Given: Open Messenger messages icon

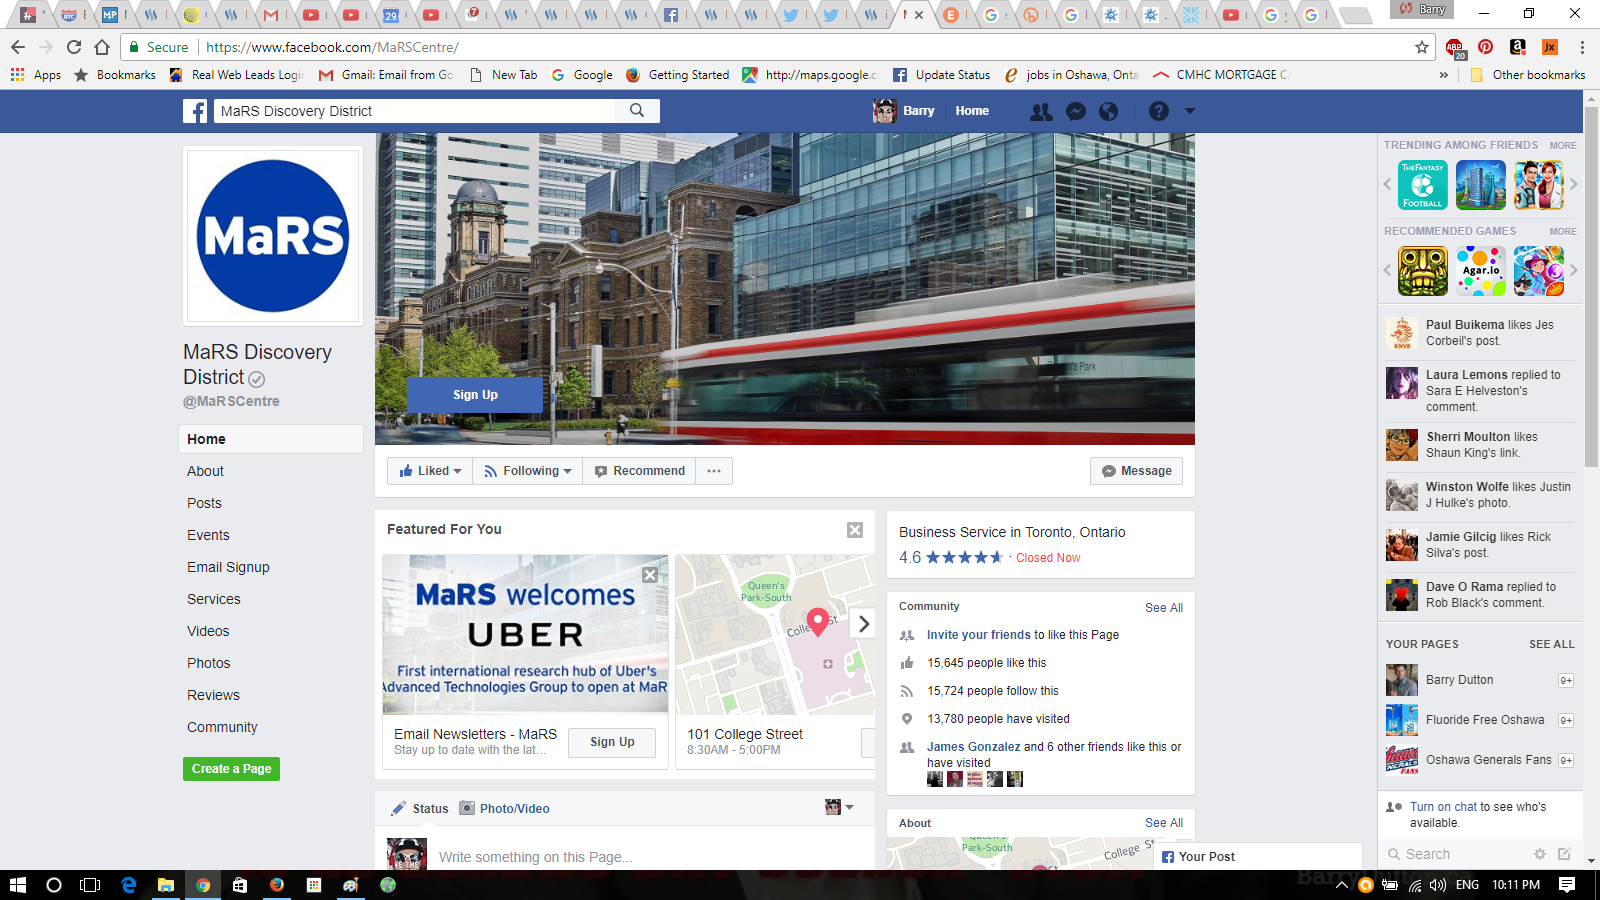Looking at the screenshot, I should [1076, 112].
